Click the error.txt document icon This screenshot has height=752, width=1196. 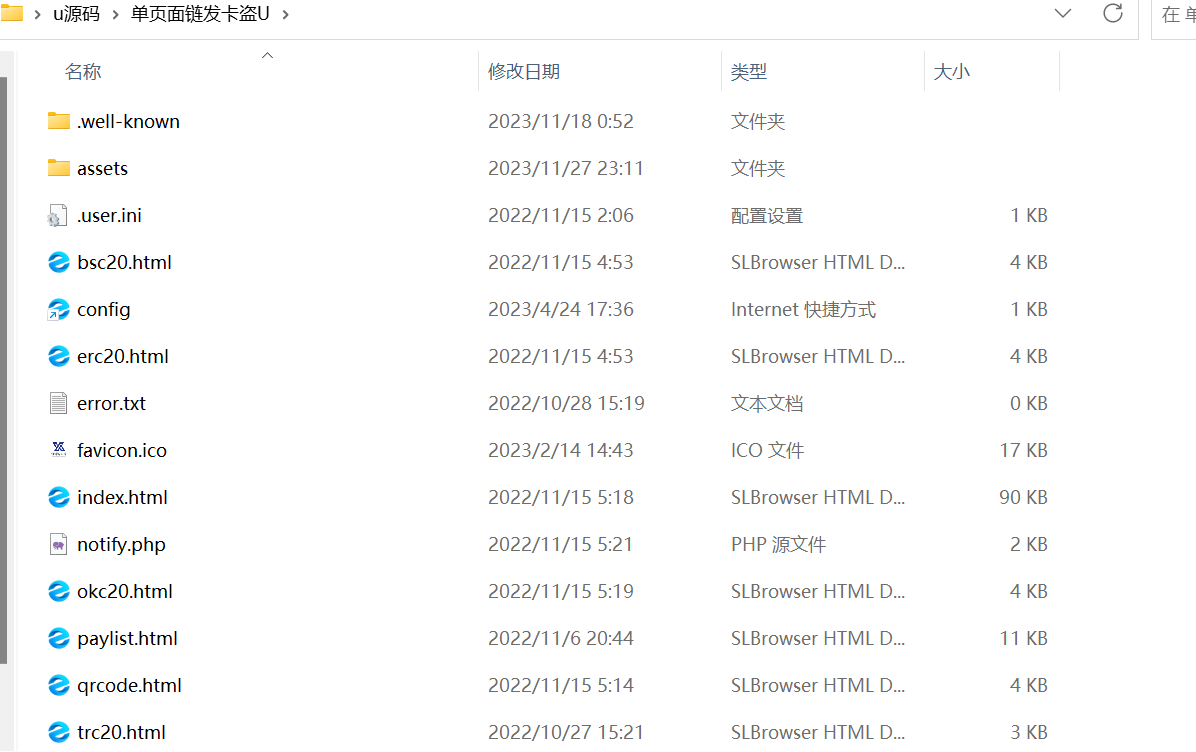[58, 403]
